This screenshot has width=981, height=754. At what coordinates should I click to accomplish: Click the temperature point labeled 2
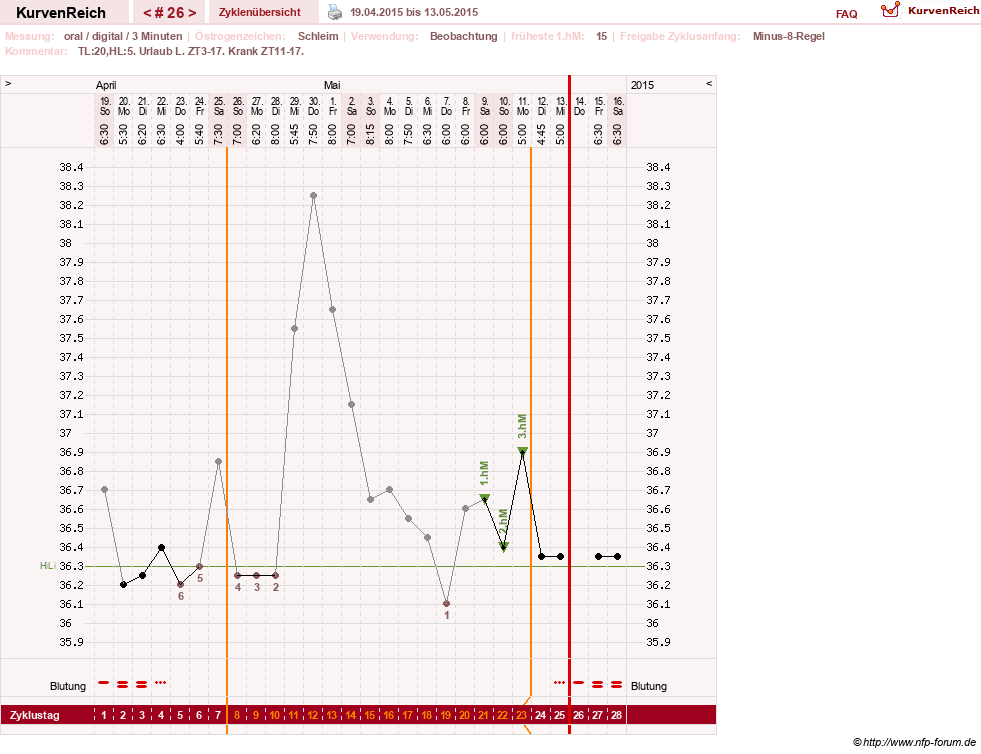point(276,576)
